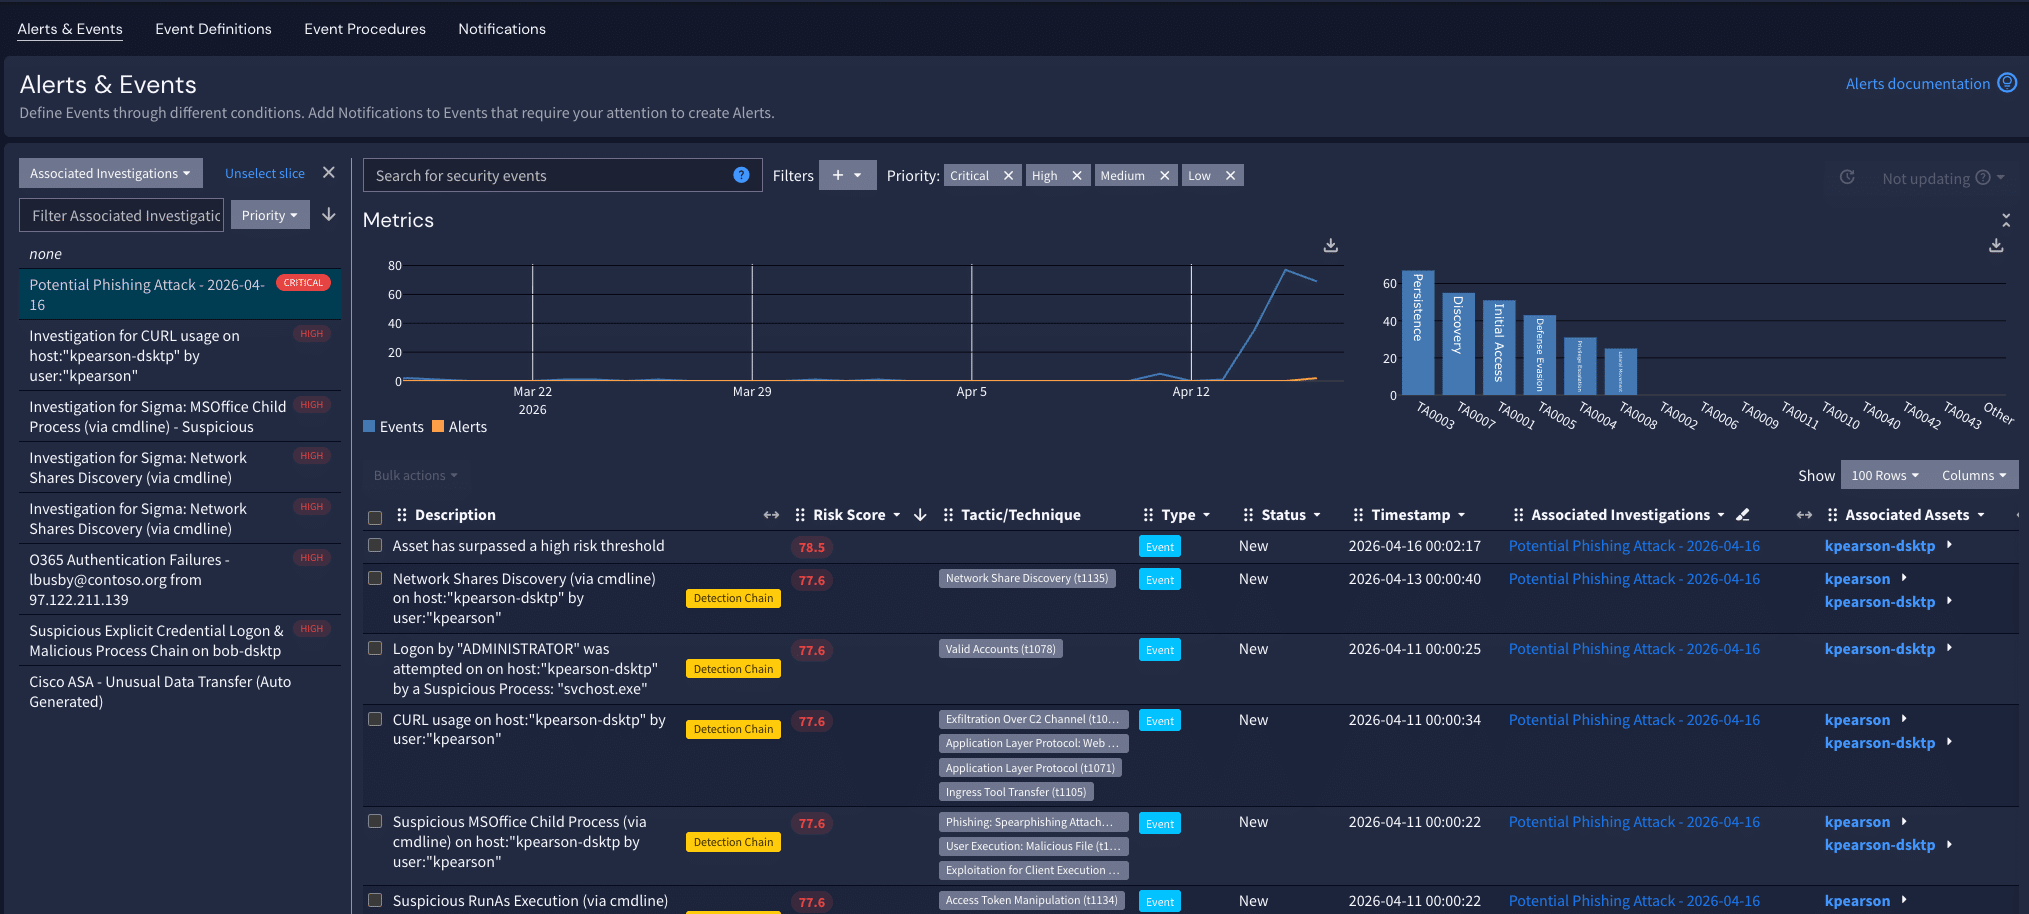Select the 'Cisco ASA - Unusual Data Transfer' investigation
This screenshot has height=914, width=2029.
[x=180, y=692]
